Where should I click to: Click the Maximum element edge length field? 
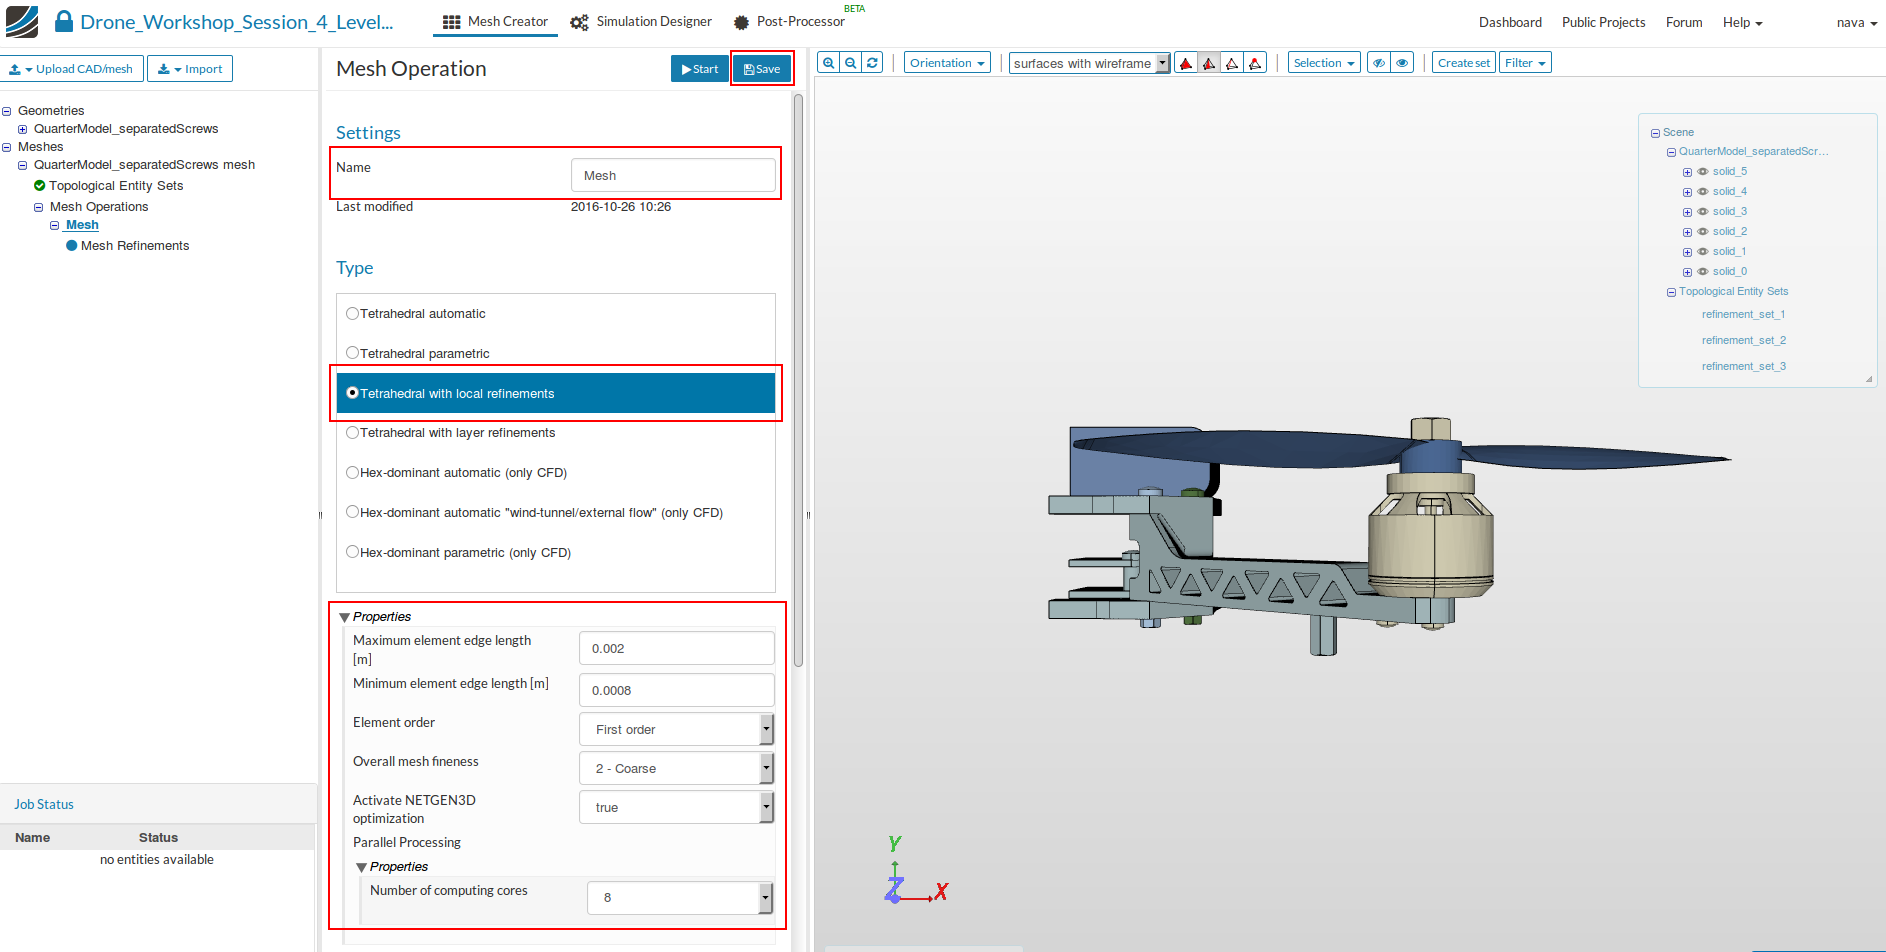(676, 648)
